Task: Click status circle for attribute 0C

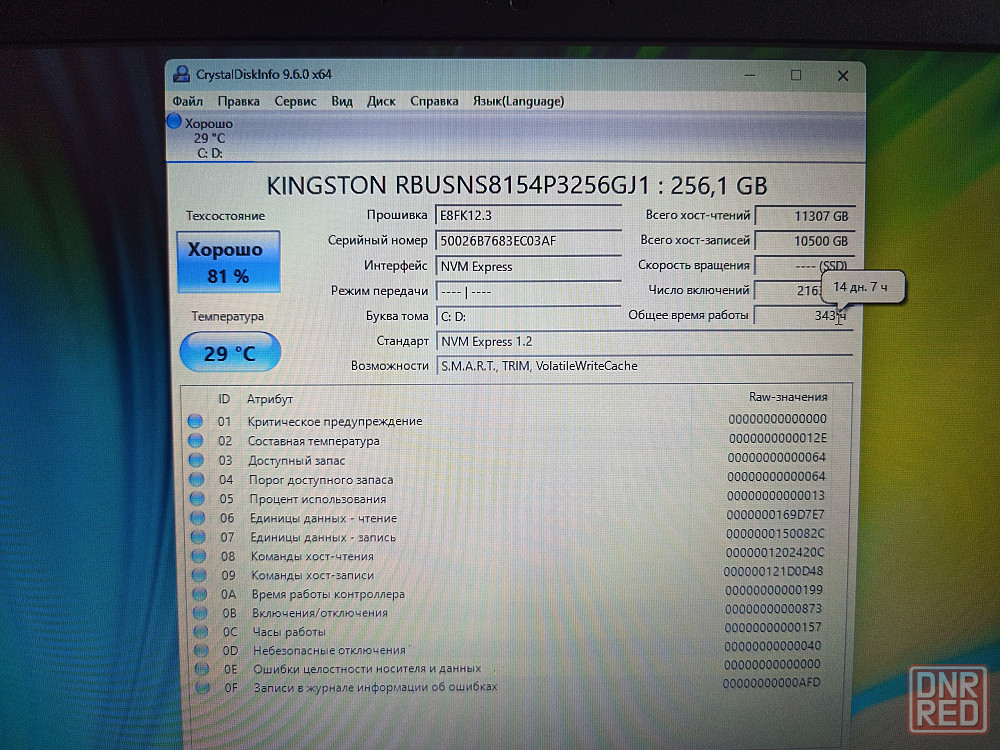Action: click(x=202, y=631)
